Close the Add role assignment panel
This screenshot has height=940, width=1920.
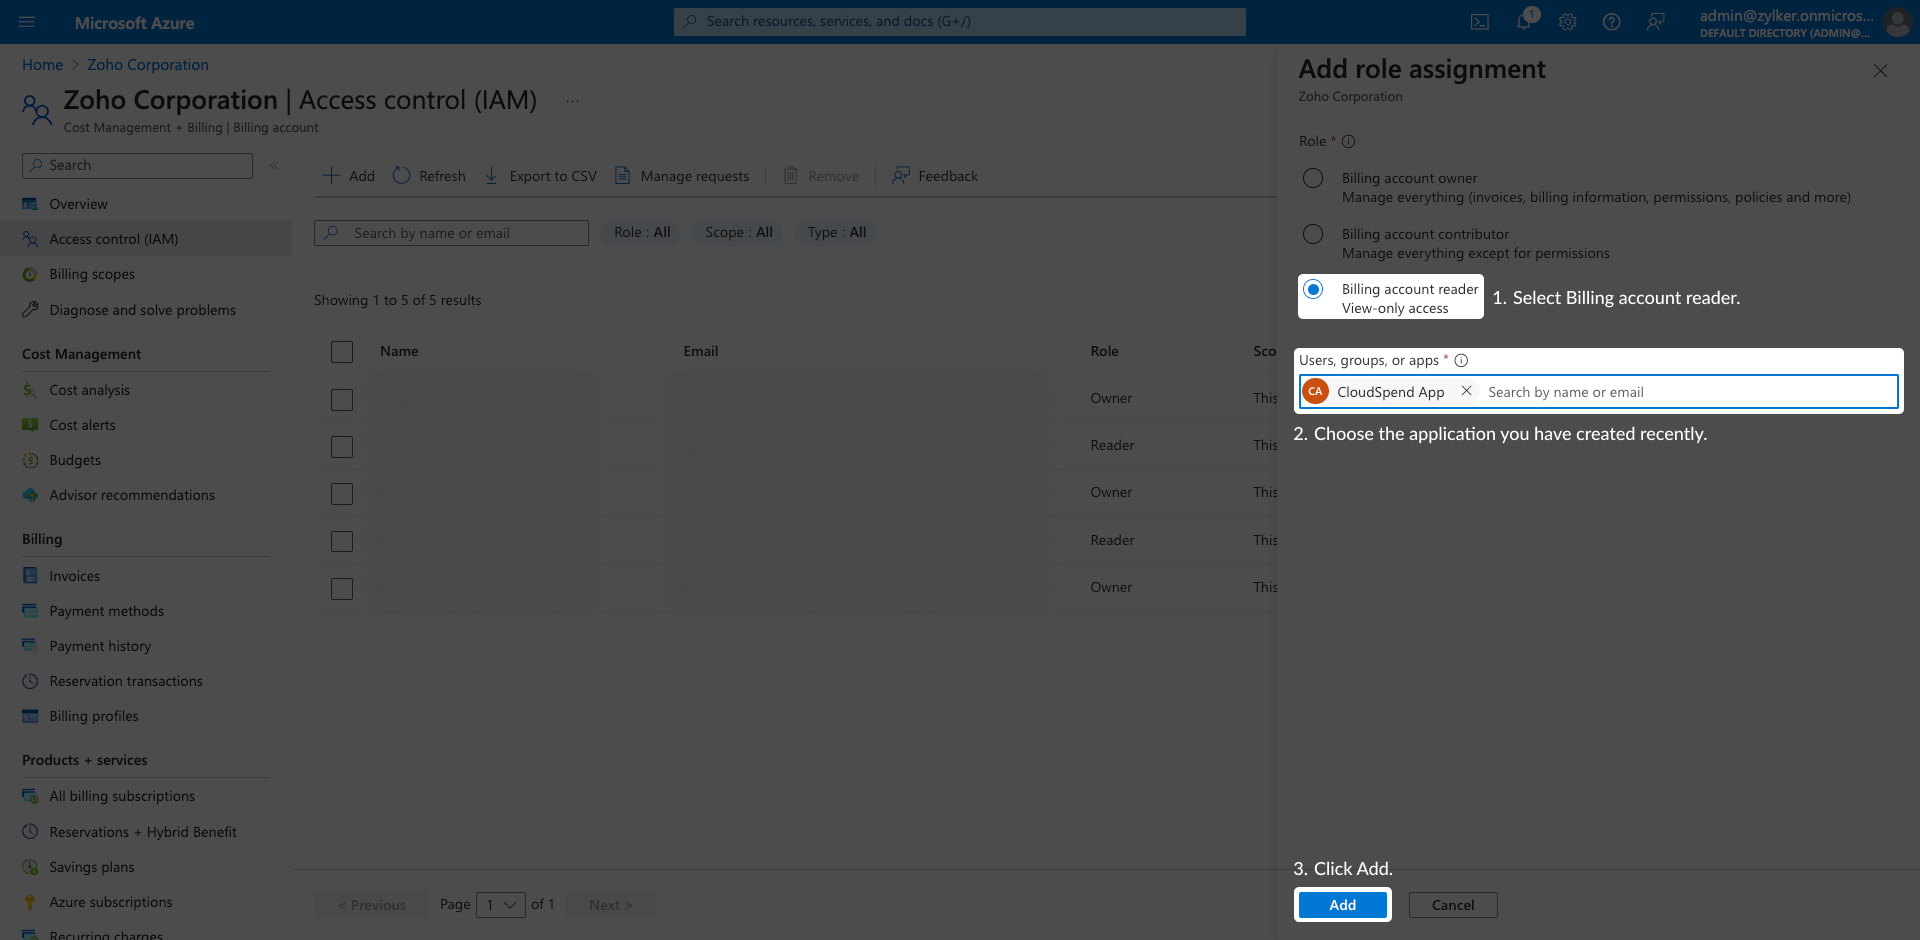(1880, 71)
